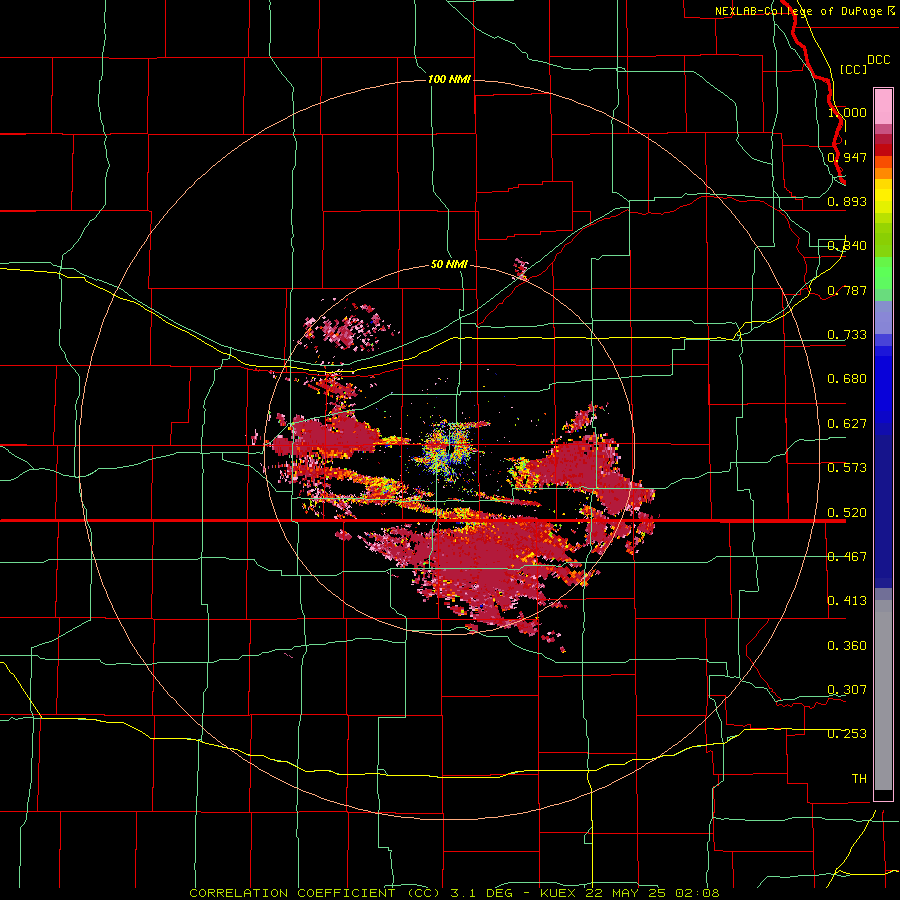This screenshot has height=900, width=900.
Task: Click the 0.680 scale value
Action: [847, 379]
